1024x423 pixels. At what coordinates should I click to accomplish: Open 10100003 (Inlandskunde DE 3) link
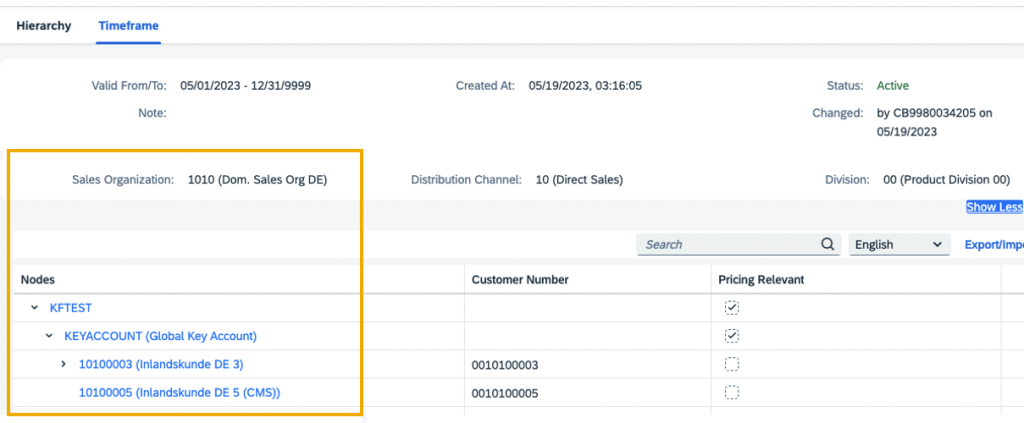161,364
